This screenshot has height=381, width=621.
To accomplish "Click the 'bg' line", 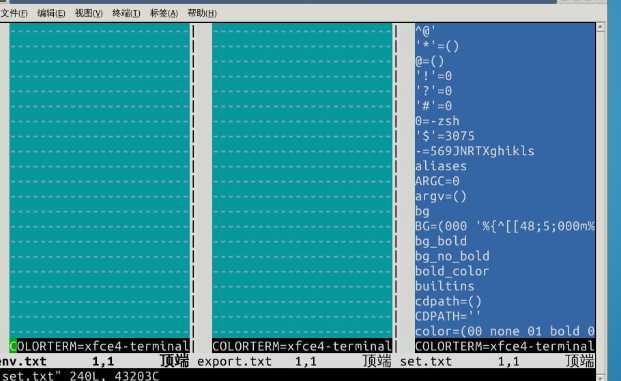I will coord(422,211).
